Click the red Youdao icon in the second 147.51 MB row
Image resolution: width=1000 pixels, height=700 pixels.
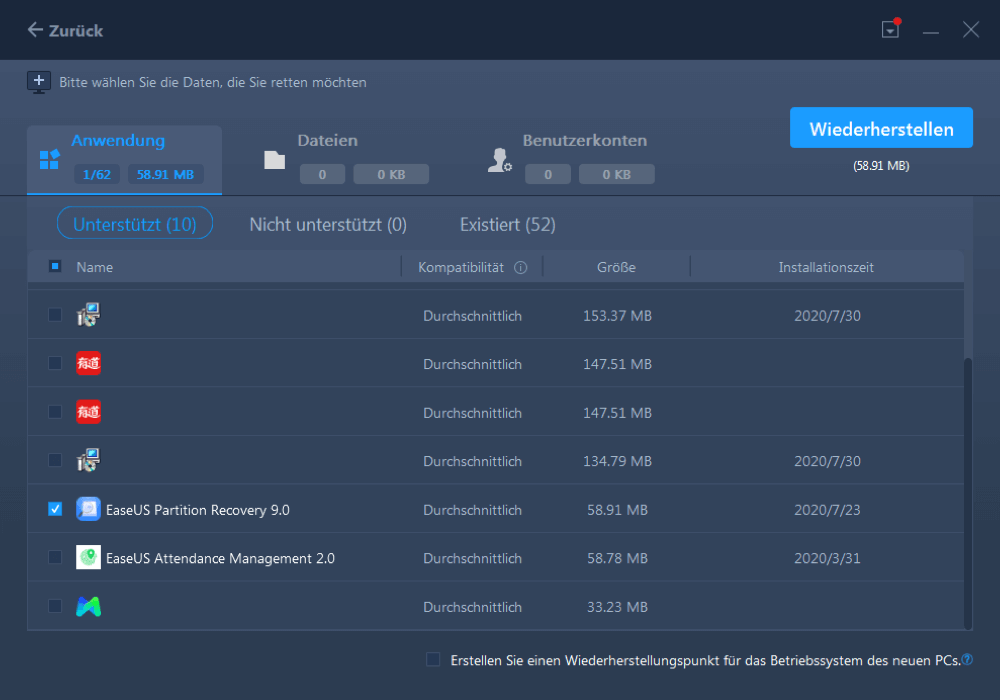point(88,412)
